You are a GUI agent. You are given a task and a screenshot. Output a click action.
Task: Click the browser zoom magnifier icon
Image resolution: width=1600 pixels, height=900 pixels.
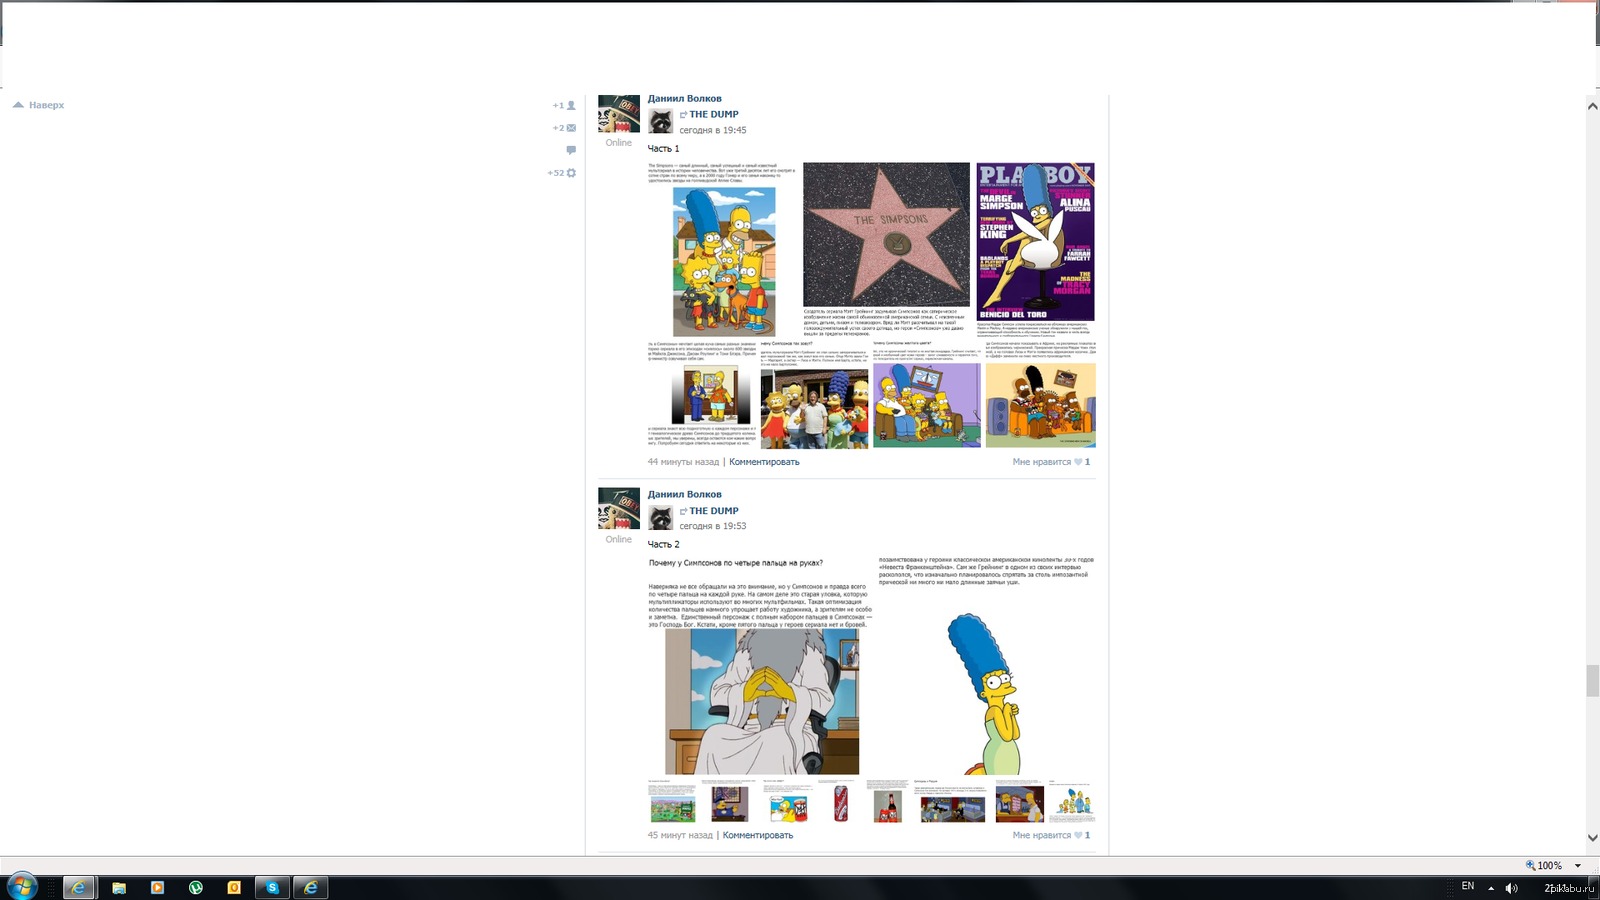(x=1530, y=865)
